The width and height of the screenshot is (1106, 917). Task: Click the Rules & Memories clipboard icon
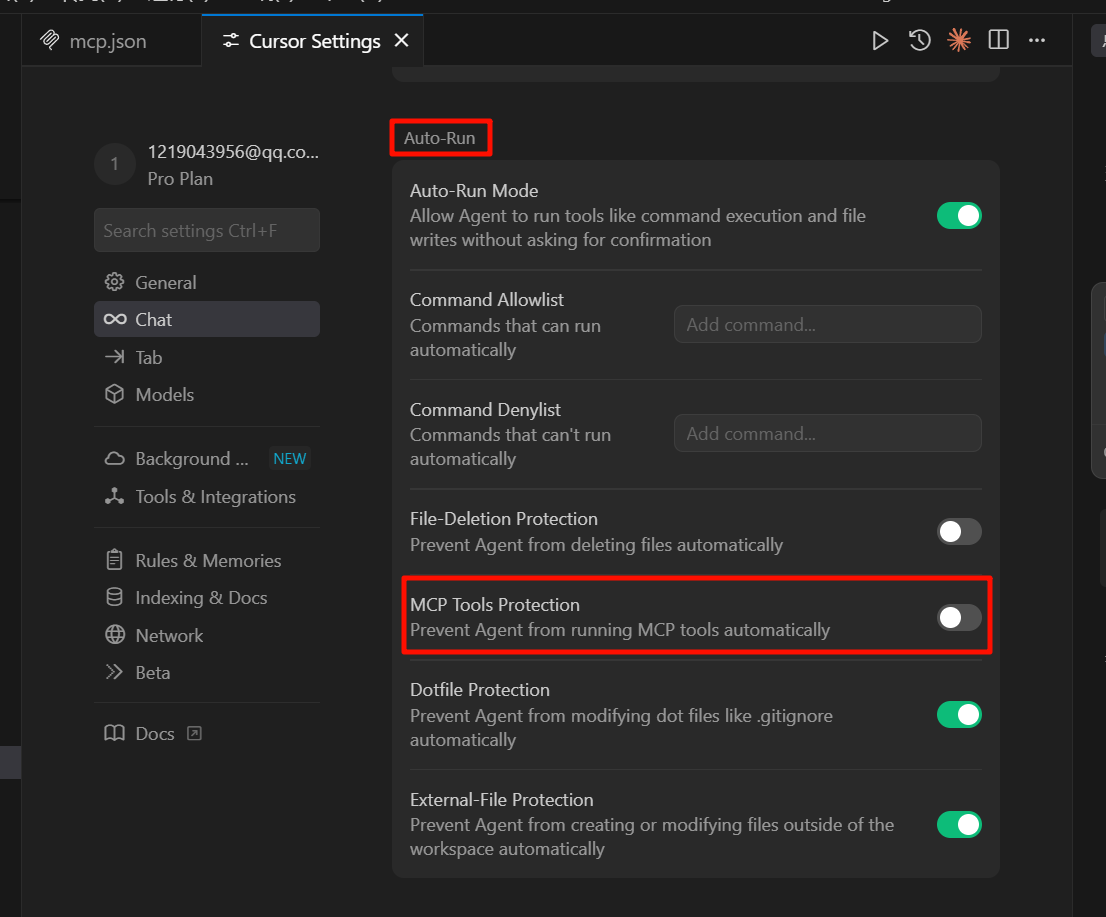114,560
